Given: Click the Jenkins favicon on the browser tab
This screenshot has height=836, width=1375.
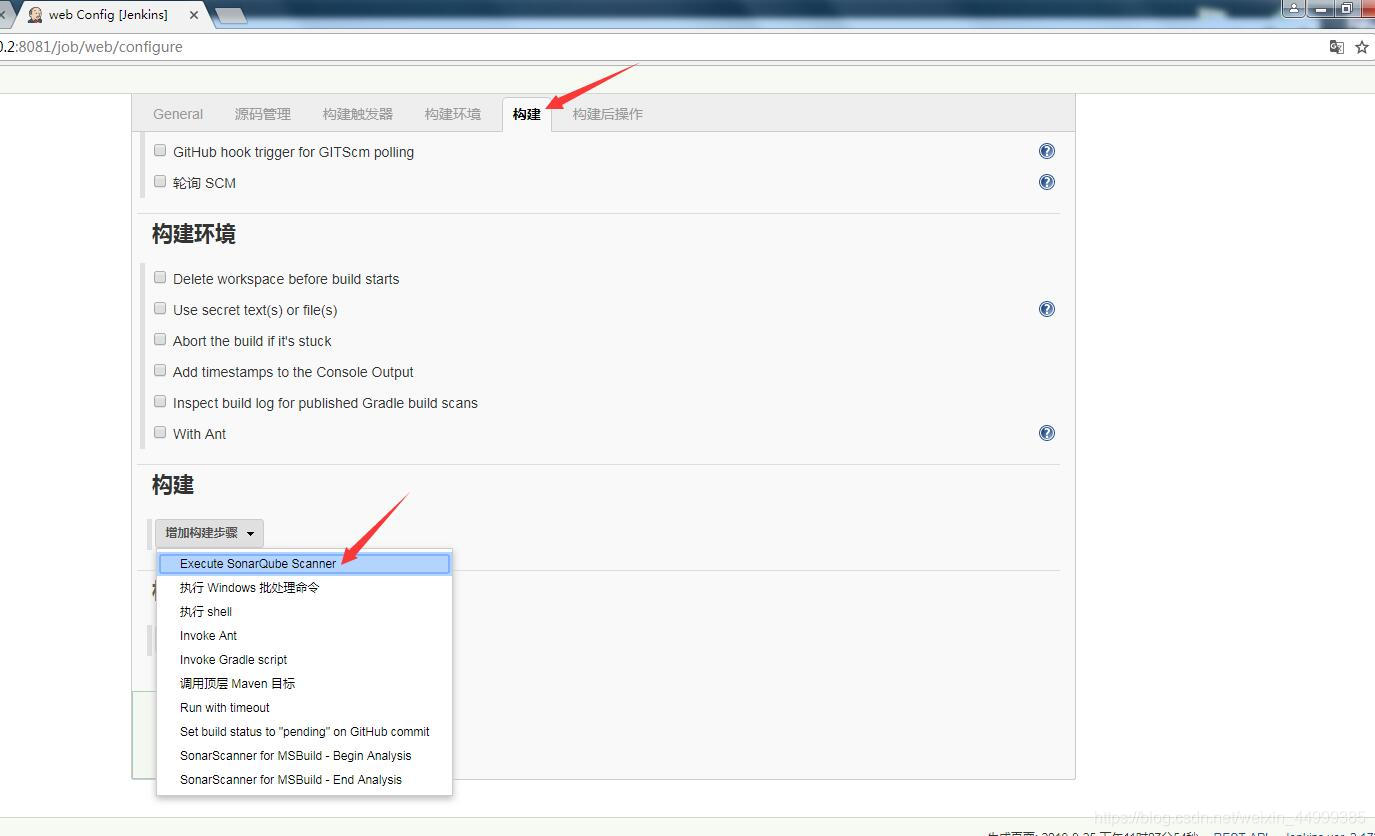Looking at the screenshot, I should point(35,15).
